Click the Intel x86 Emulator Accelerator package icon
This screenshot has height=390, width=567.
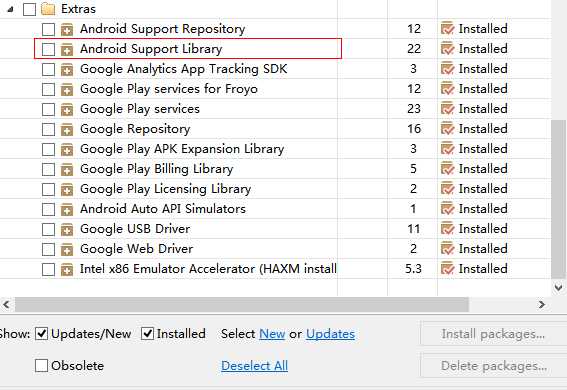point(67,269)
